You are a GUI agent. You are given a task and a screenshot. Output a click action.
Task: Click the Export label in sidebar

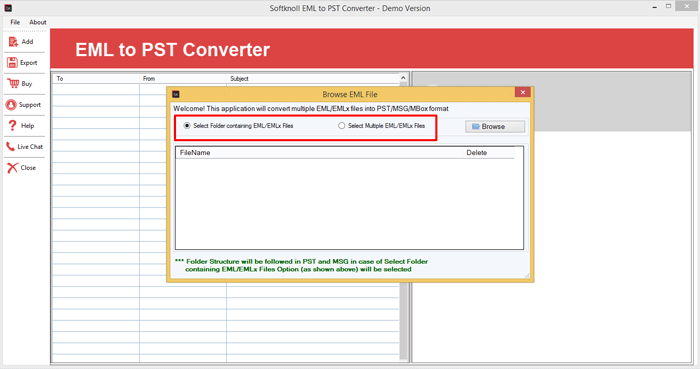pyautogui.click(x=29, y=63)
